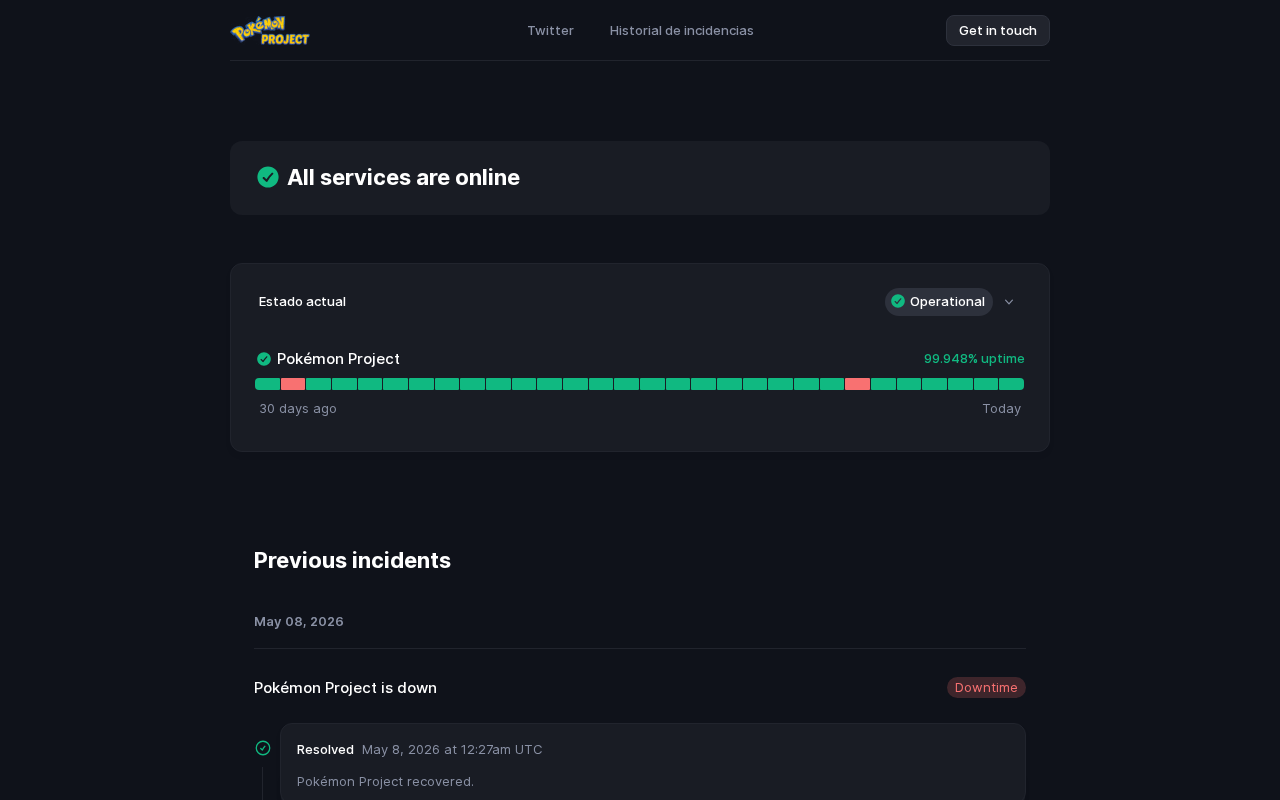
Task: Click the Resolved check circle icon
Action: pyautogui.click(x=263, y=748)
